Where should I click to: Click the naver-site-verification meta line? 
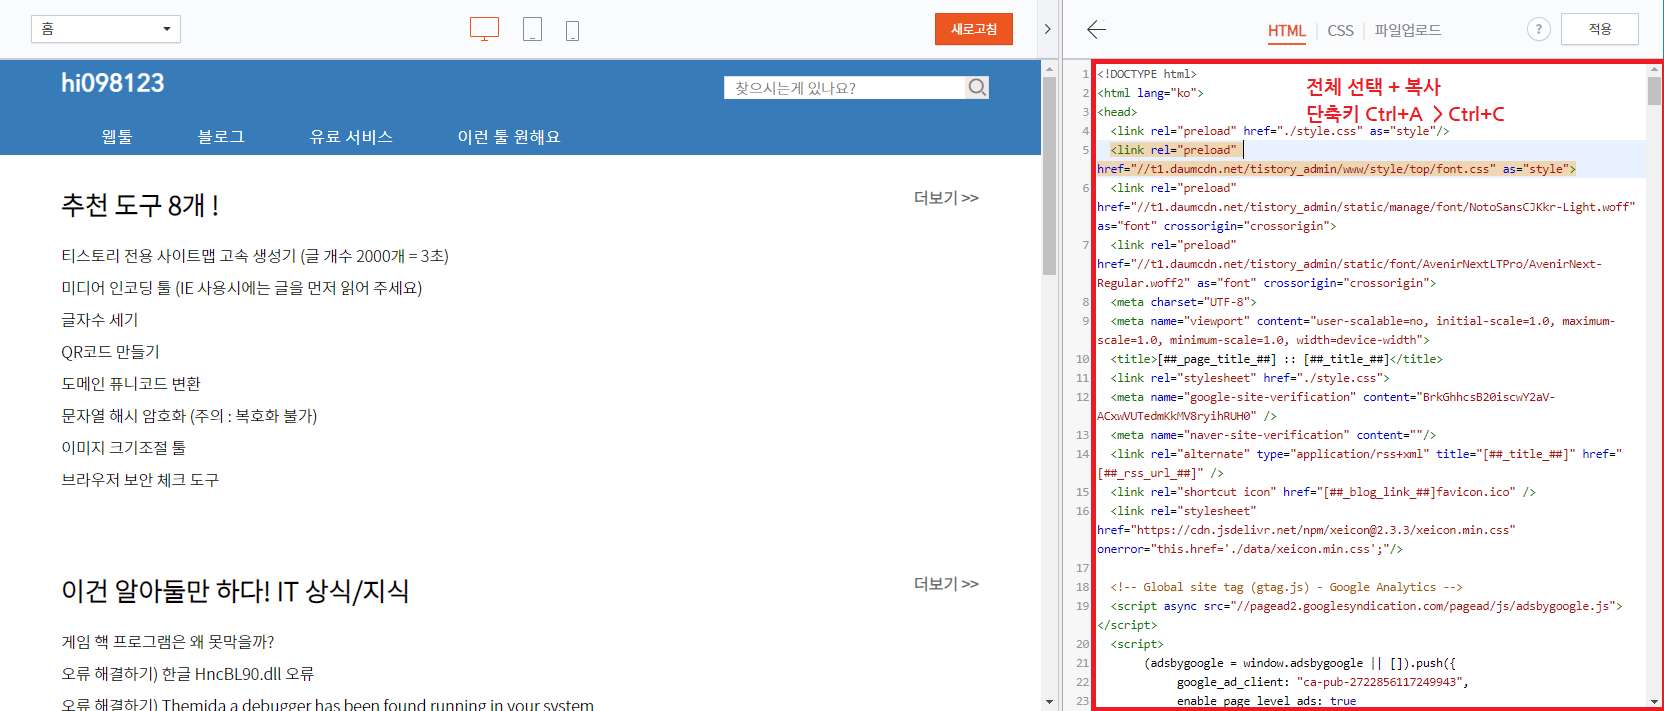(x=1273, y=435)
